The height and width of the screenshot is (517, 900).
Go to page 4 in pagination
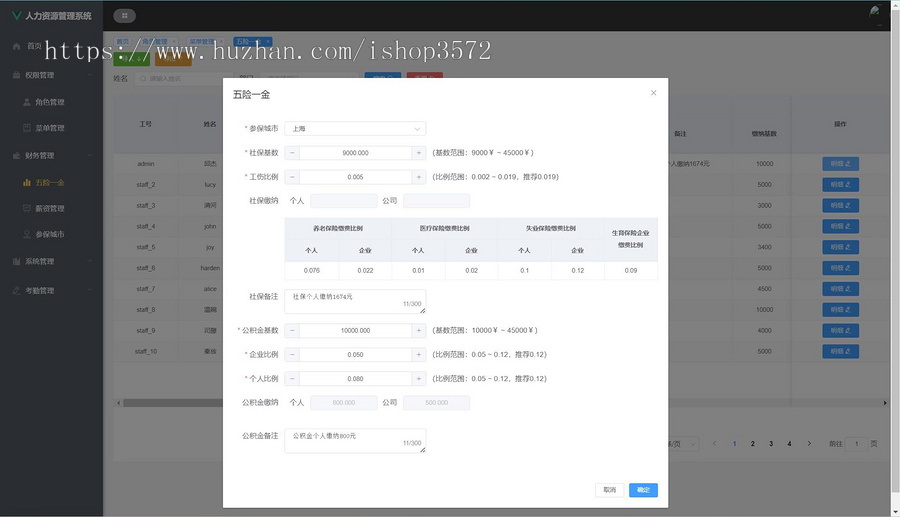coord(789,444)
